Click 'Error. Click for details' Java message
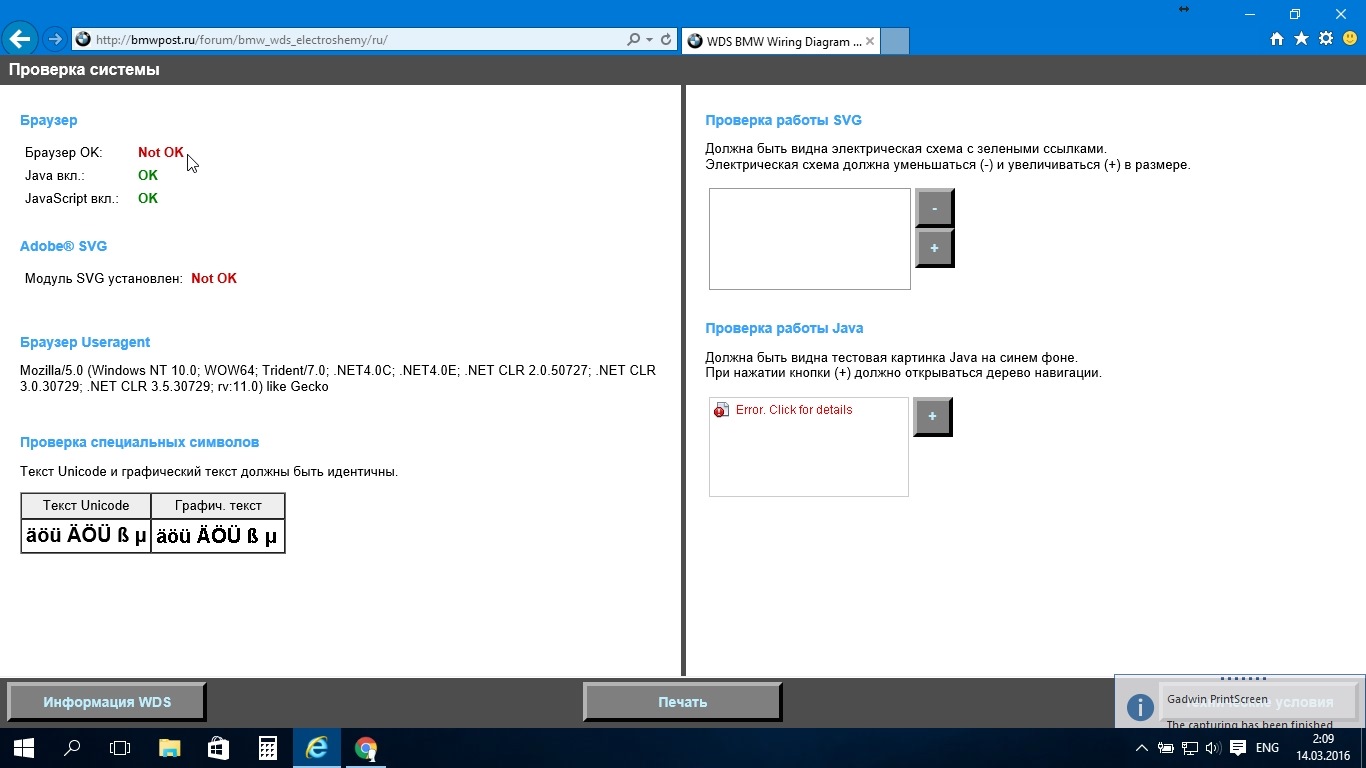Viewport: 1366px width, 768px height. tap(794, 410)
